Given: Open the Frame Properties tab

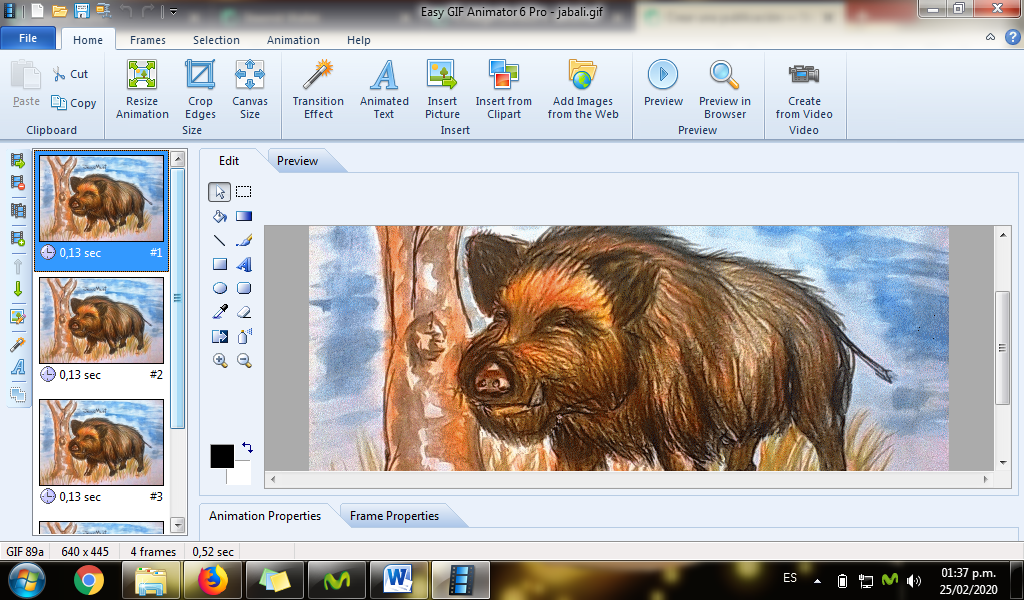Looking at the screenshot, I should pyautogui.click(x=394, y=516).
